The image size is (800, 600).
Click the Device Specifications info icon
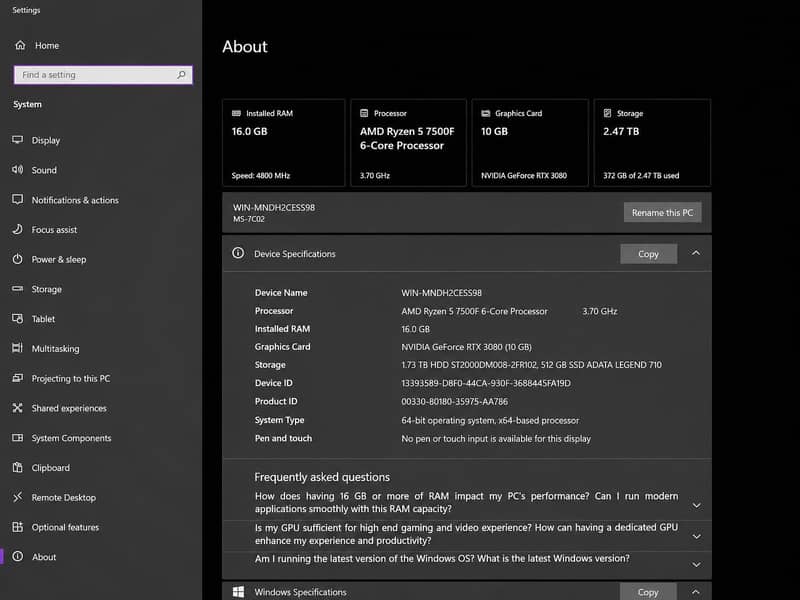(x=238, y=253)
